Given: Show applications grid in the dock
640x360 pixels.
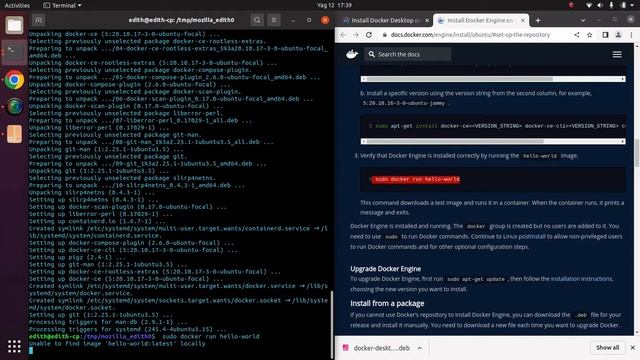Looking at the screenshot, I should click(x=14, y=347).
